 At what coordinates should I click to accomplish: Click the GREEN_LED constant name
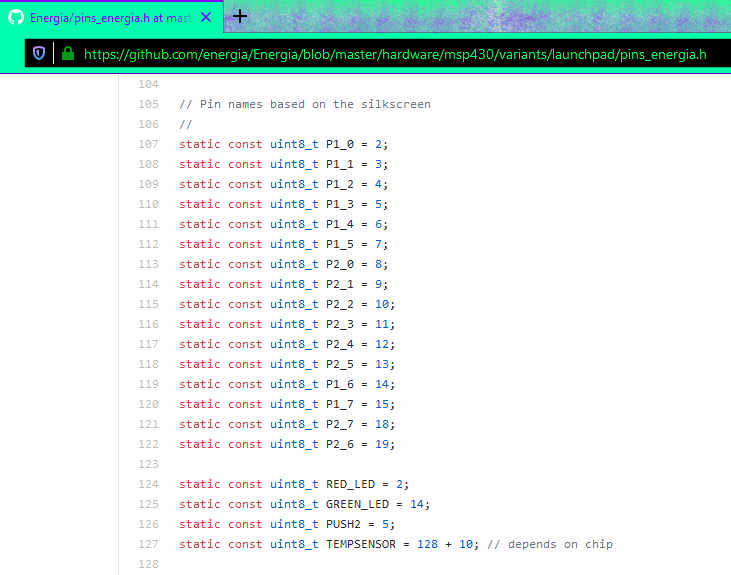[360, 504]
